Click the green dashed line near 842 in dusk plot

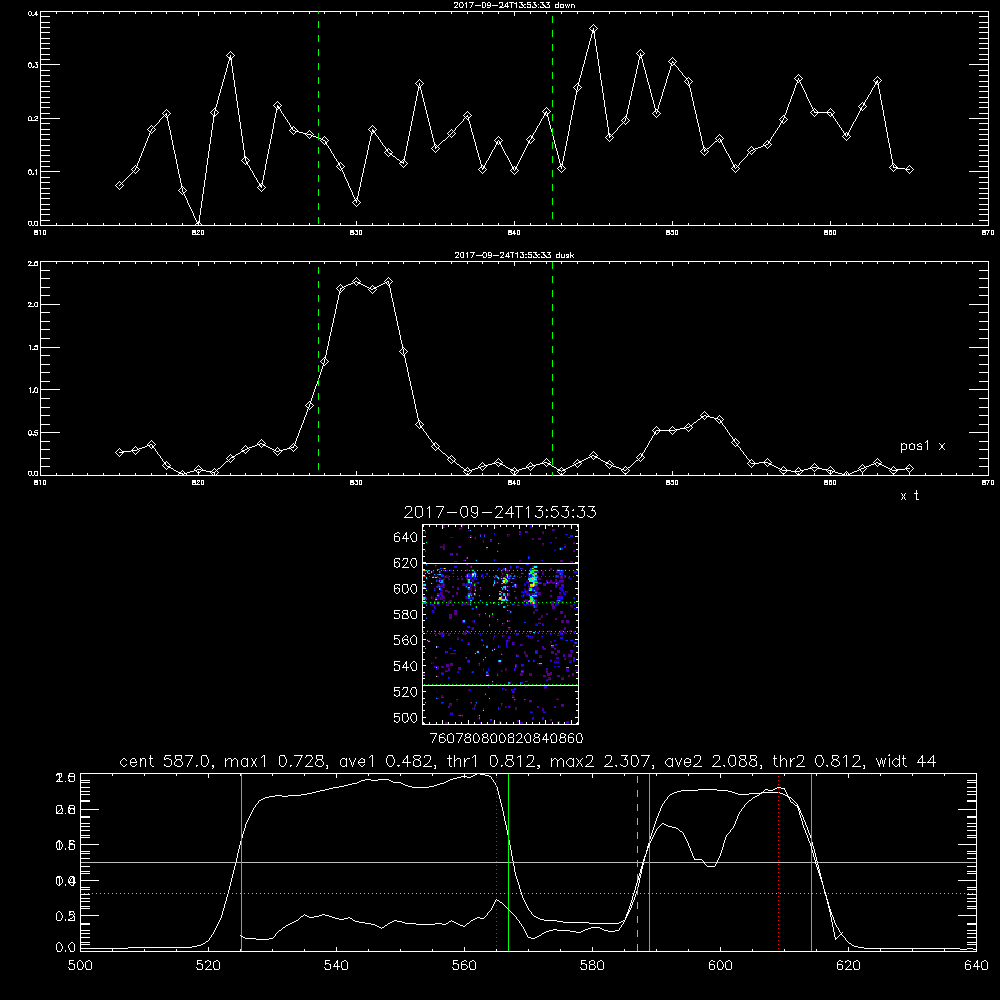pos(552,368)
